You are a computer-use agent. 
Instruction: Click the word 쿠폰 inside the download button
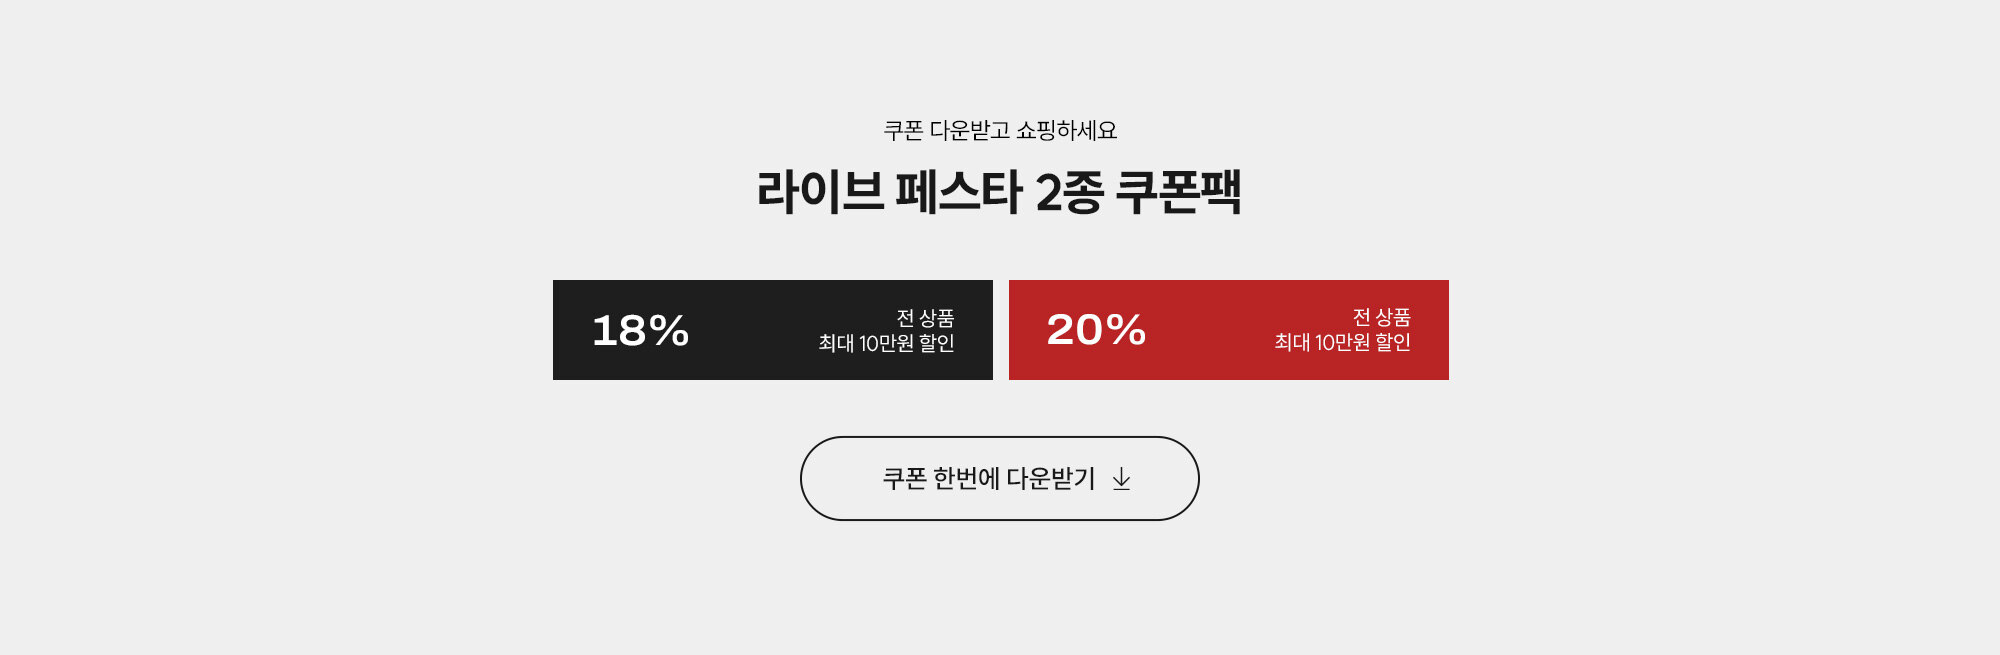click(904, 479)
